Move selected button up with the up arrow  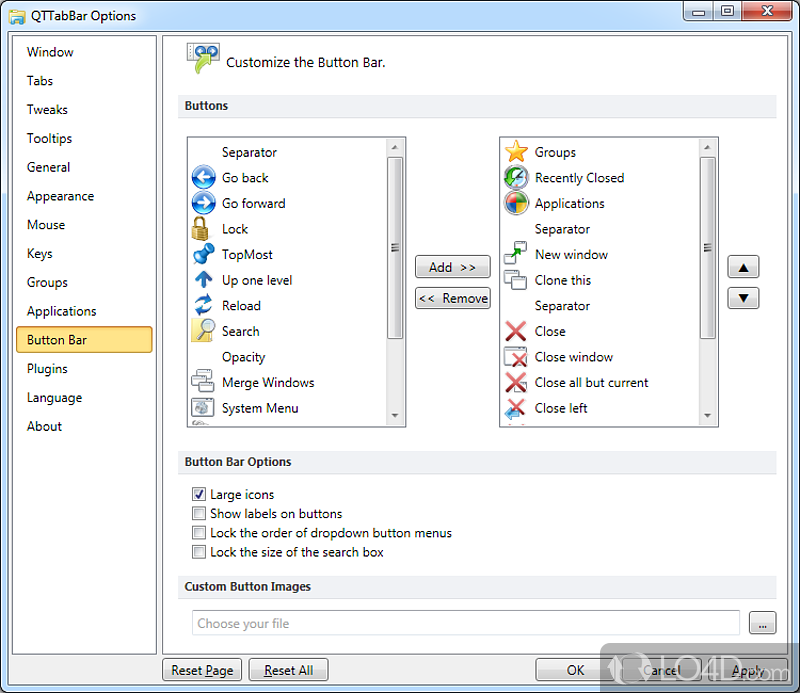743,267
